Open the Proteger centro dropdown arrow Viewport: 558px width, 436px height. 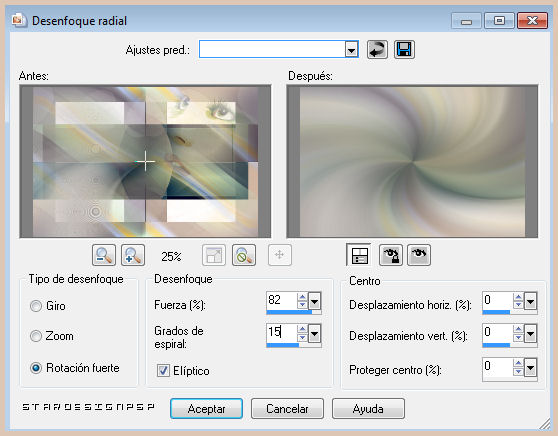click(x=530, y=368)
